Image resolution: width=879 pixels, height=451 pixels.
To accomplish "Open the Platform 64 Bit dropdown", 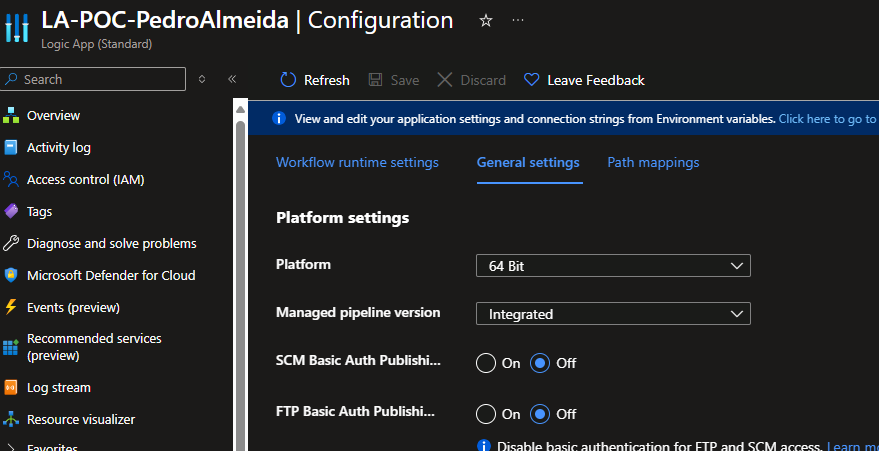I will pos(613,265).
